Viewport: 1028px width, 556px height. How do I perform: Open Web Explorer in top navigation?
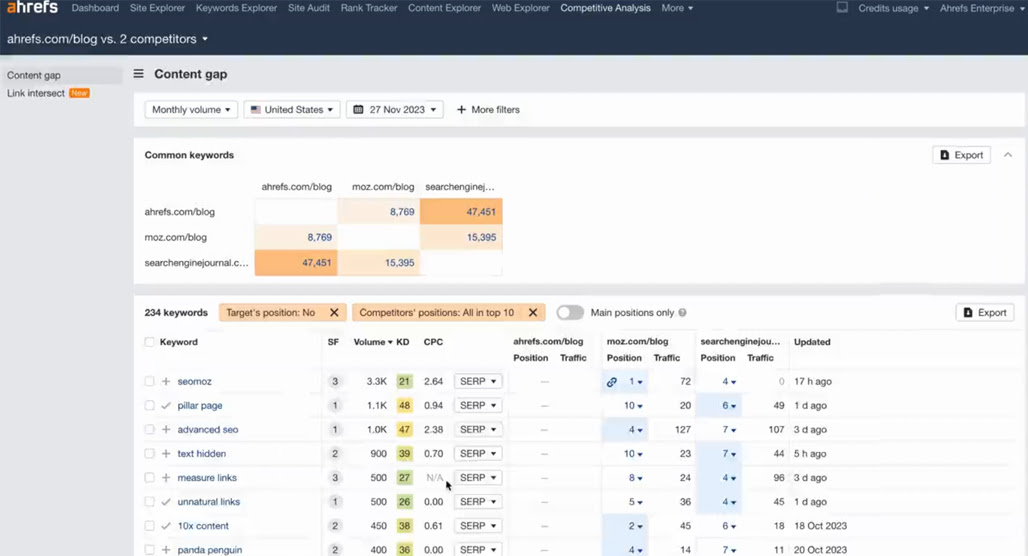click(x=521, y=8)
